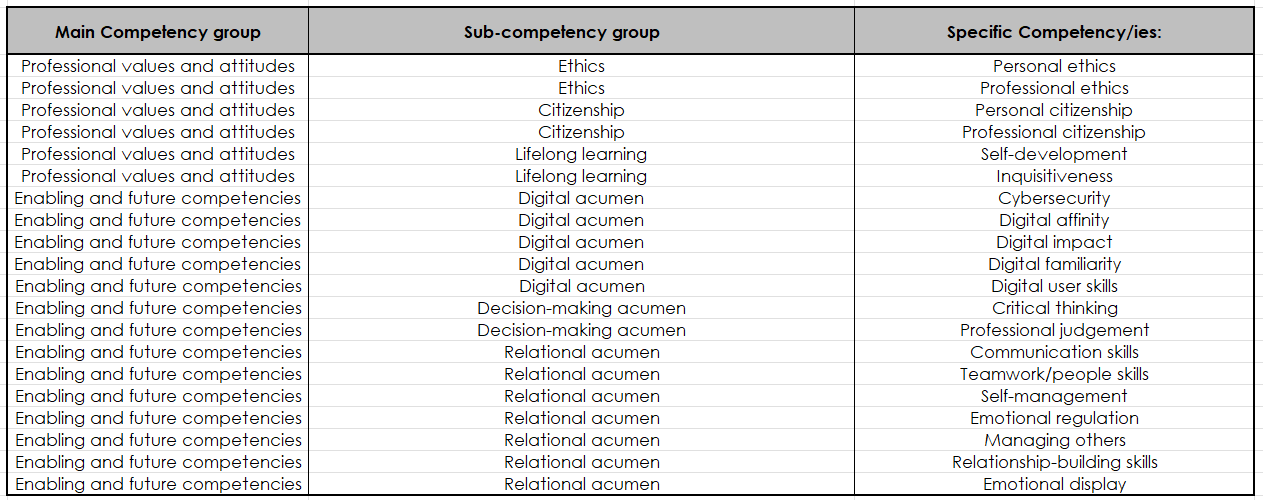1263x500 pixels.
Task: Select the Communication skills cell
Action: [1054, 352]
